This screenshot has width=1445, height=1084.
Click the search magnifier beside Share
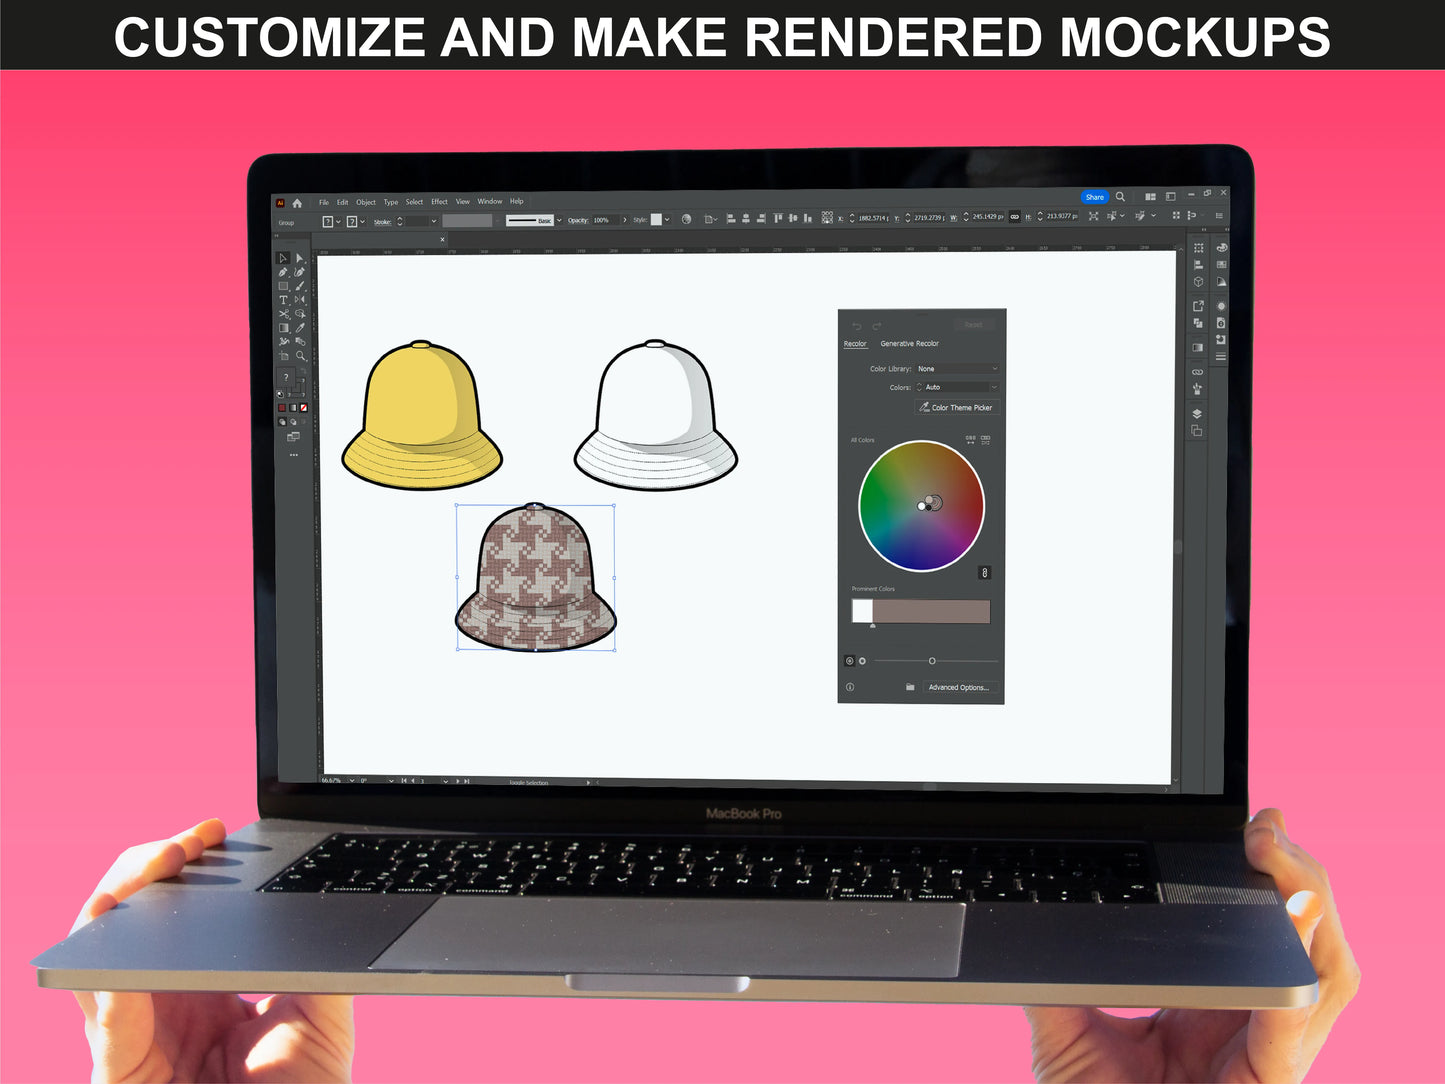tap(1121, 197)
